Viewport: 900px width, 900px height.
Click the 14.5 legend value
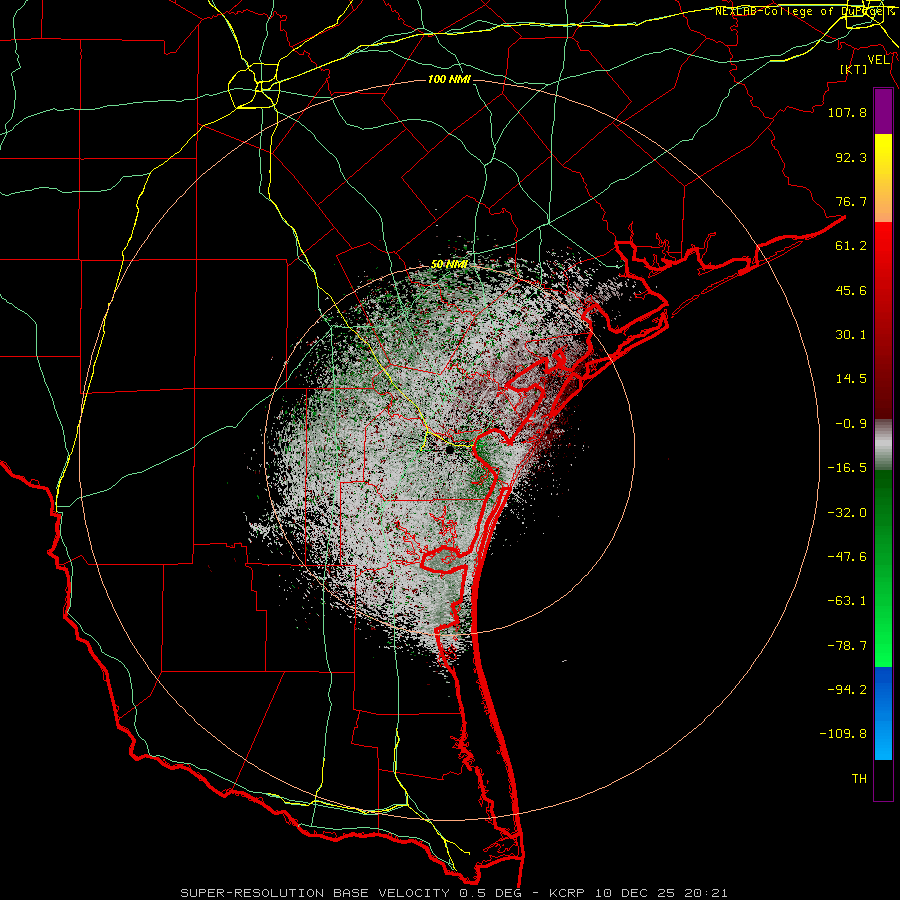coord(851,379)
